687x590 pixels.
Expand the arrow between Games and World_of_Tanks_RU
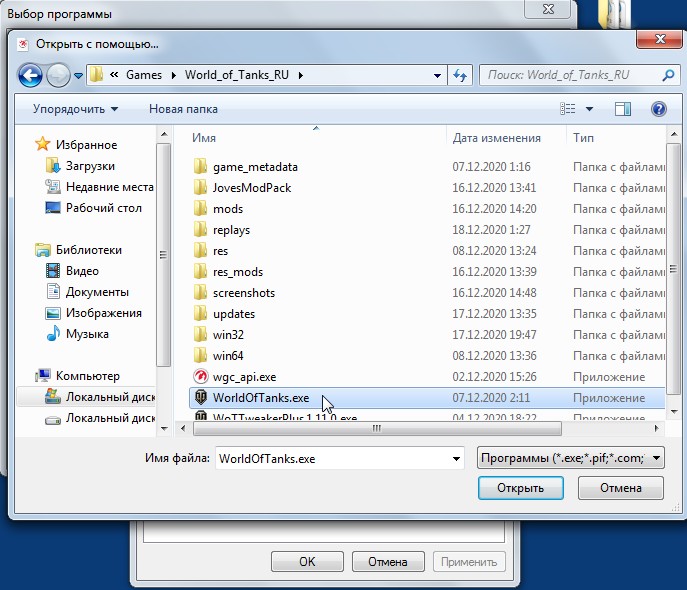174,75
